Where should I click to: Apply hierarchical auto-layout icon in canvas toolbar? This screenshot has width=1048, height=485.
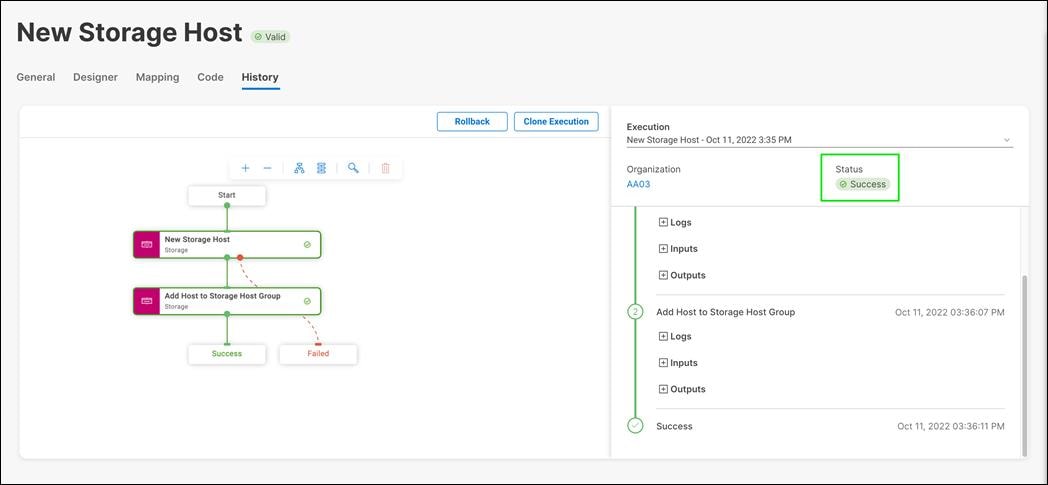click(x=299, y=168)
